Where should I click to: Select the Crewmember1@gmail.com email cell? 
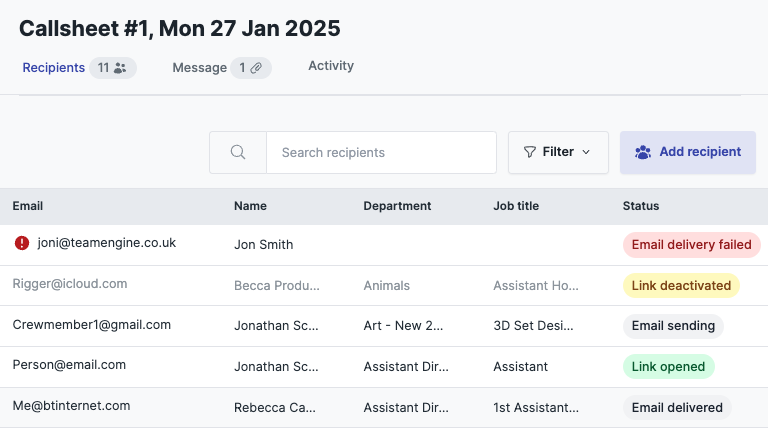click(x=92, y=325)
